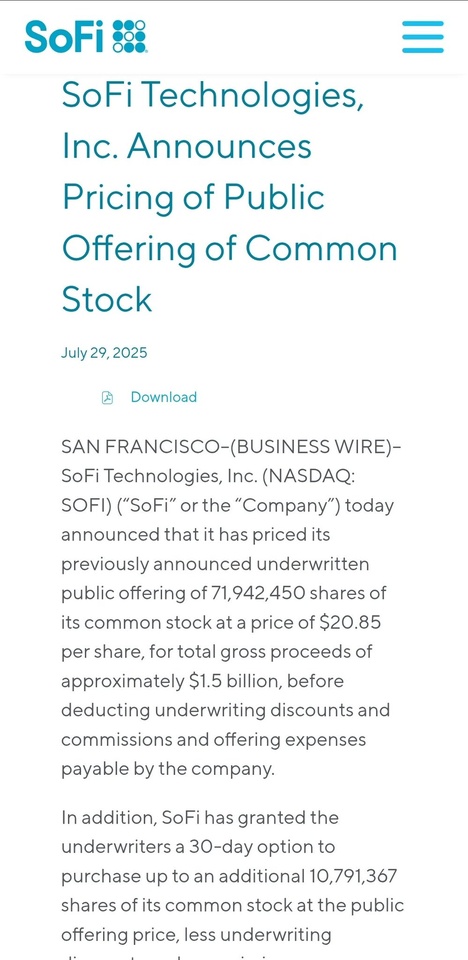The width and height of the screenshot is (468, 960).
Task: Select the press release headline text
Action: 230,197
